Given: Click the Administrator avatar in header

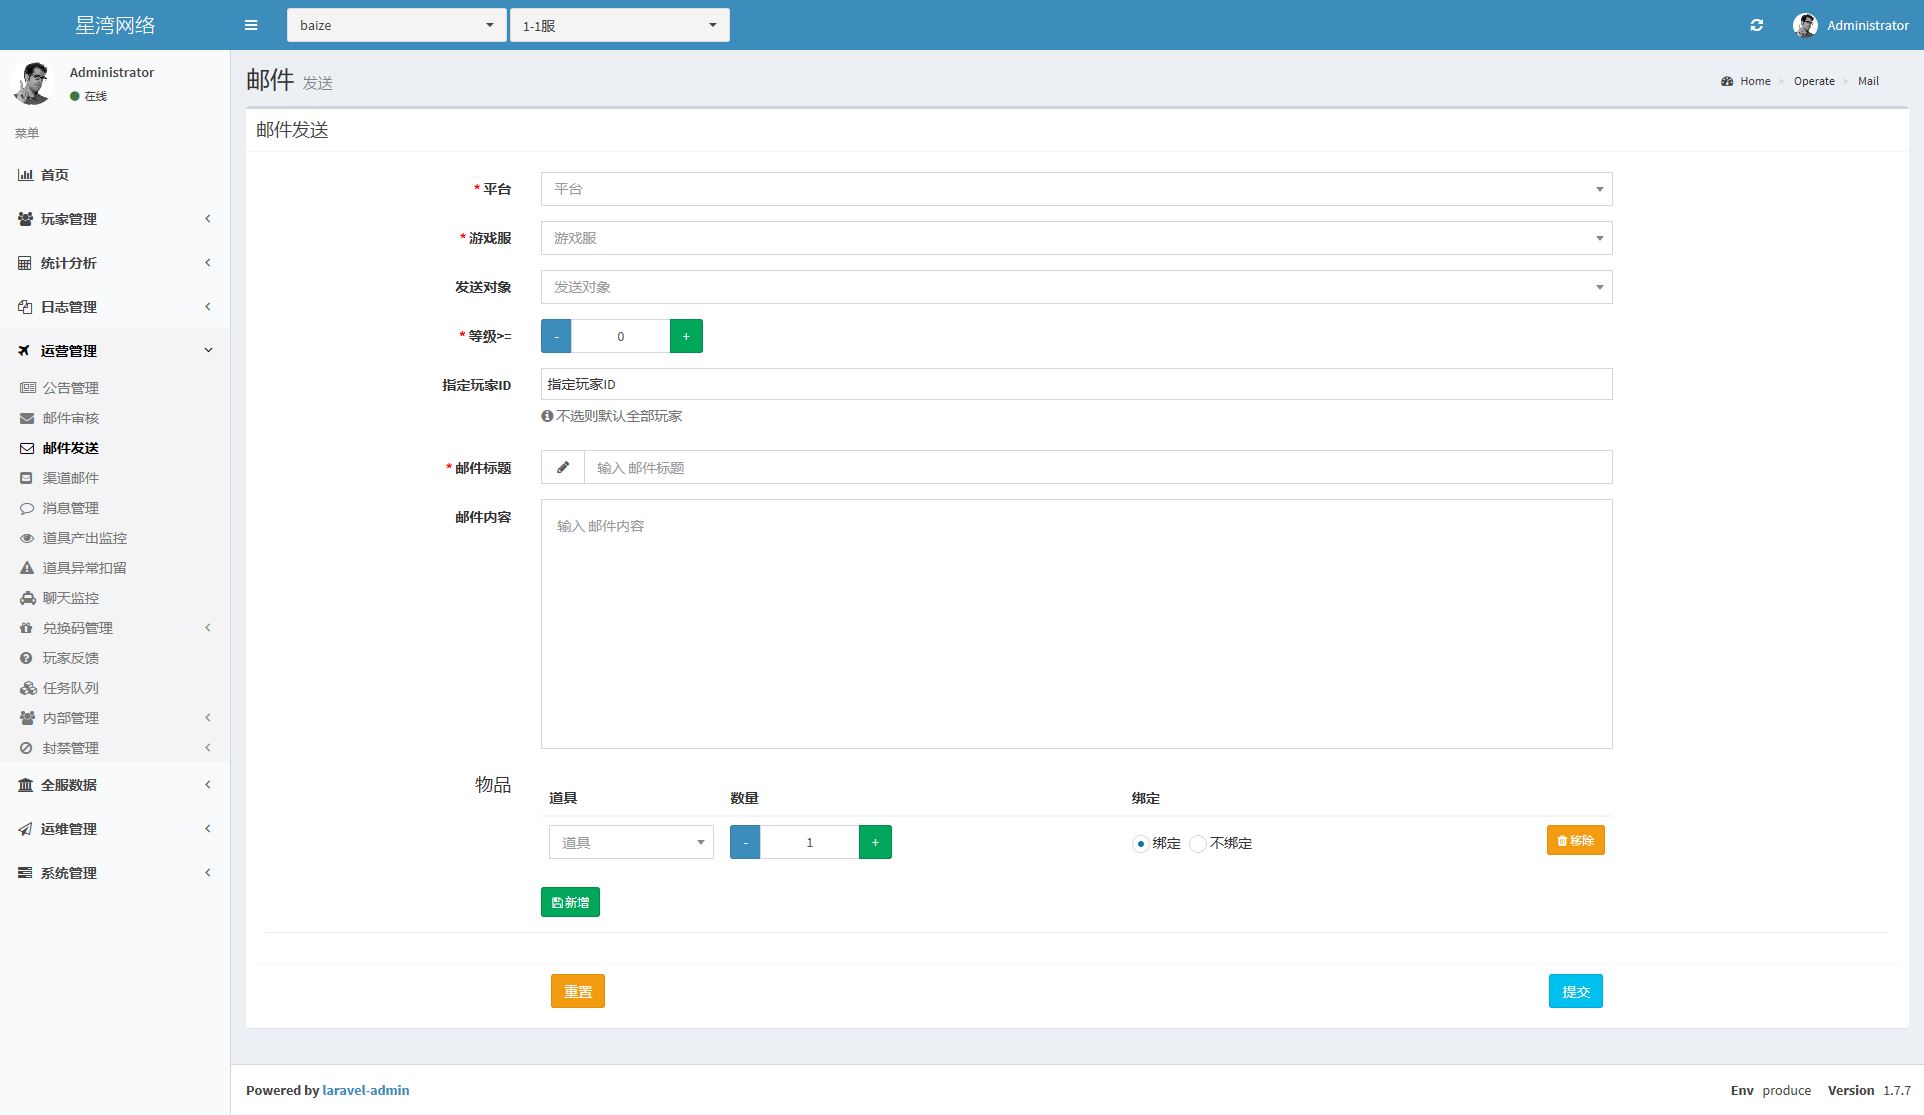Looking at the screenshot, I should 1805,25.
